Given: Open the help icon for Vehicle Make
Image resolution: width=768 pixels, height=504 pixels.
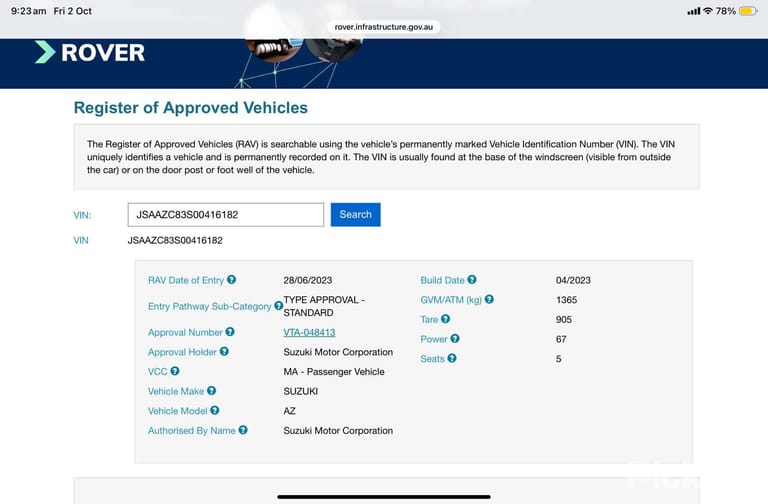Looking at the screenshot, I should point(211,391).
